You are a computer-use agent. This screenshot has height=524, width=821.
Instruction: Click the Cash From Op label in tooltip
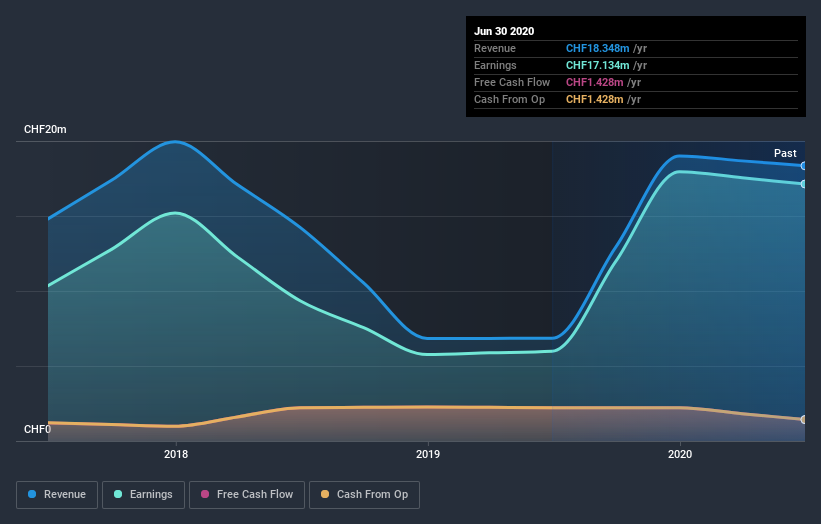509,99
